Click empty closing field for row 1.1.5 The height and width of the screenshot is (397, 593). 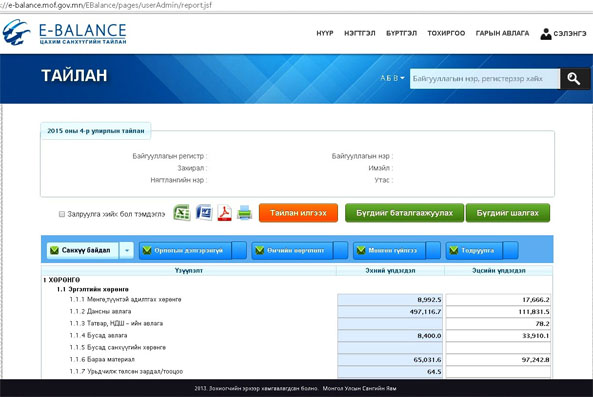pyautogui.click(x=498, y=348)
